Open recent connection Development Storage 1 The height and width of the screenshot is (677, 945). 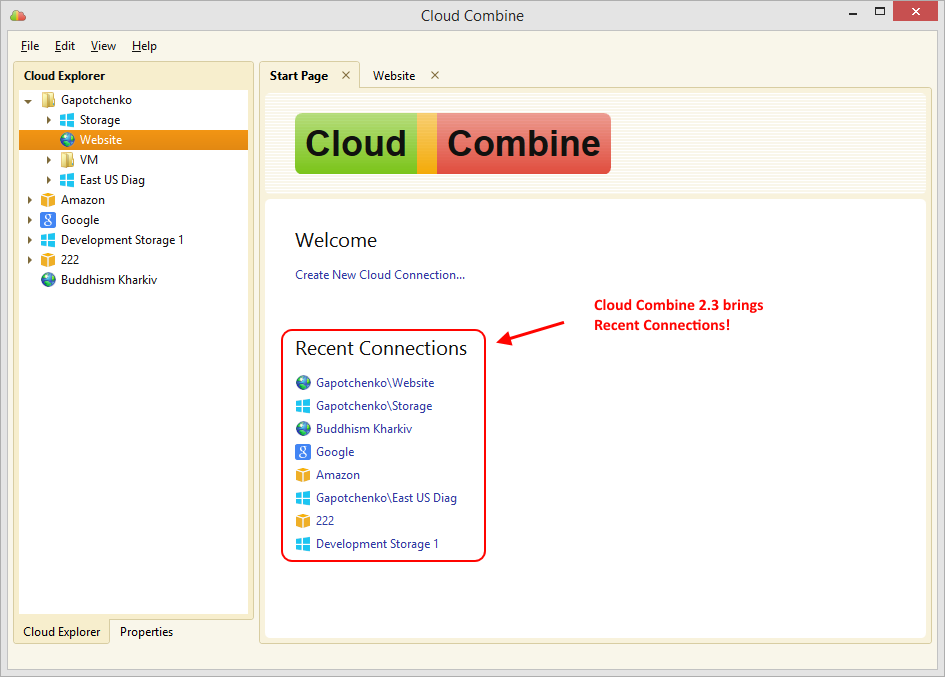pyautogui.click(x=377, y=544)
